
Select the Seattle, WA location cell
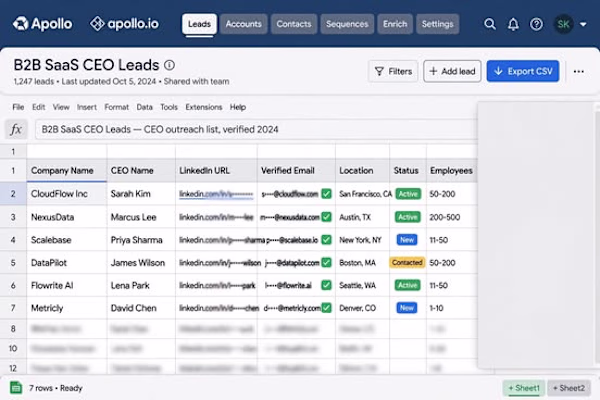[362, 285]
